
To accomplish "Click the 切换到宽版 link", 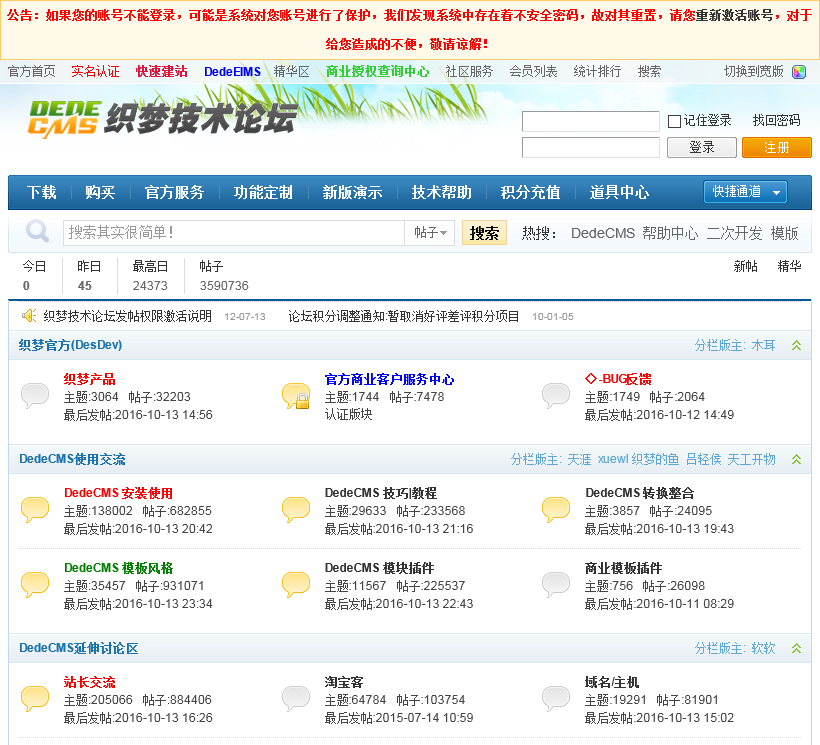I will pyautogui.click(x=754, y=72).
